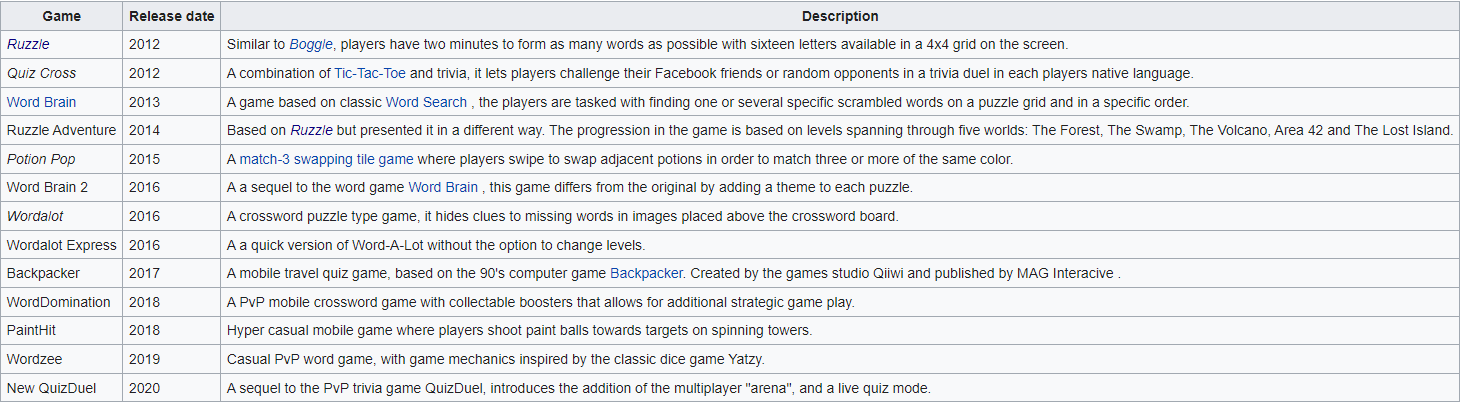
Task: Click the 2020 release date cell
Action: pyautogui.click(x=145, y=388)
